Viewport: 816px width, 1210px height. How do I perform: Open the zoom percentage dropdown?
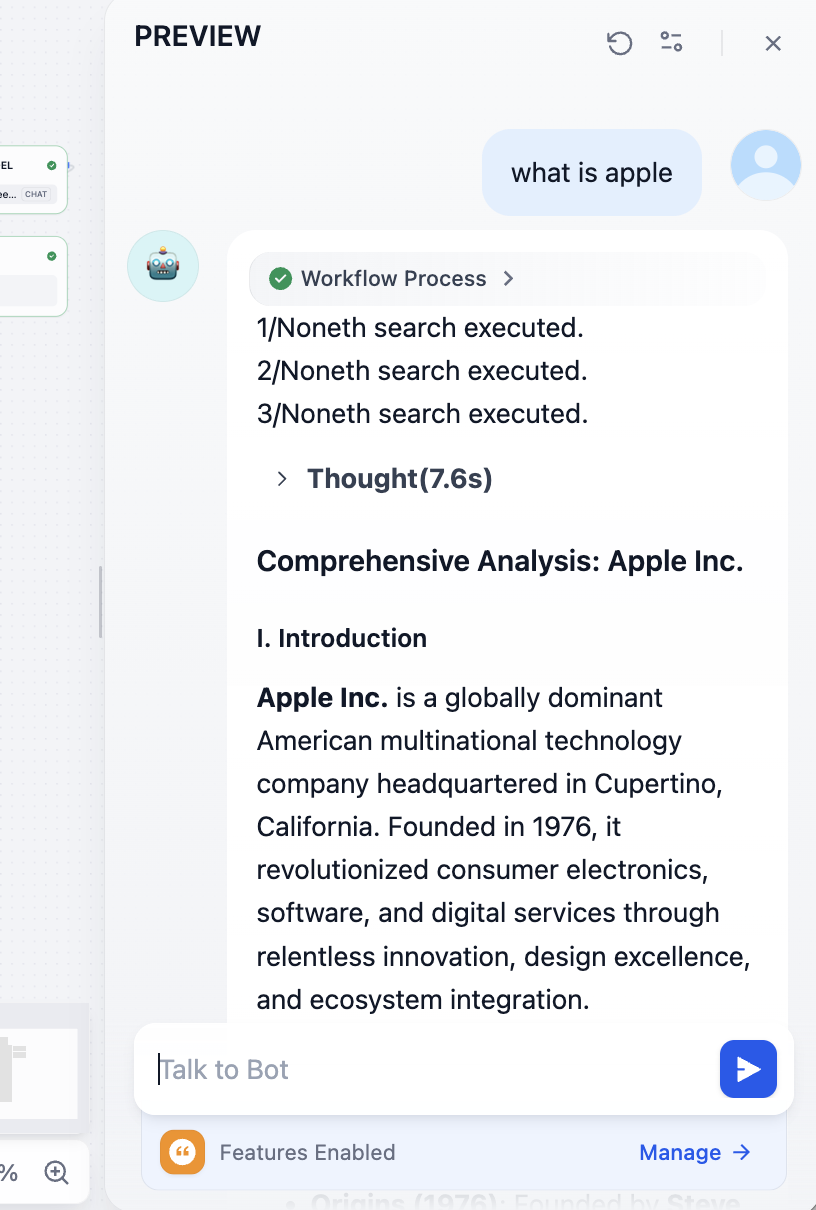[x=9, y=1173]
